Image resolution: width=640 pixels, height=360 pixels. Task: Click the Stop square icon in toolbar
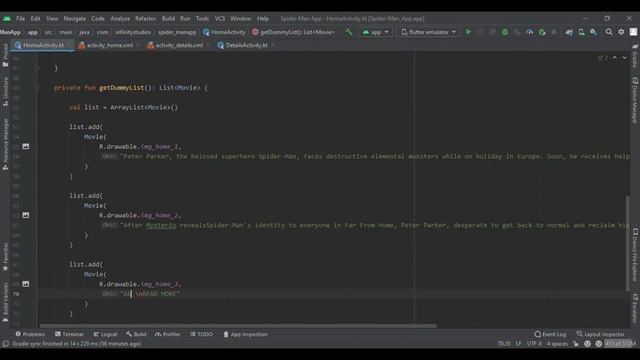(x=554, y=32)
